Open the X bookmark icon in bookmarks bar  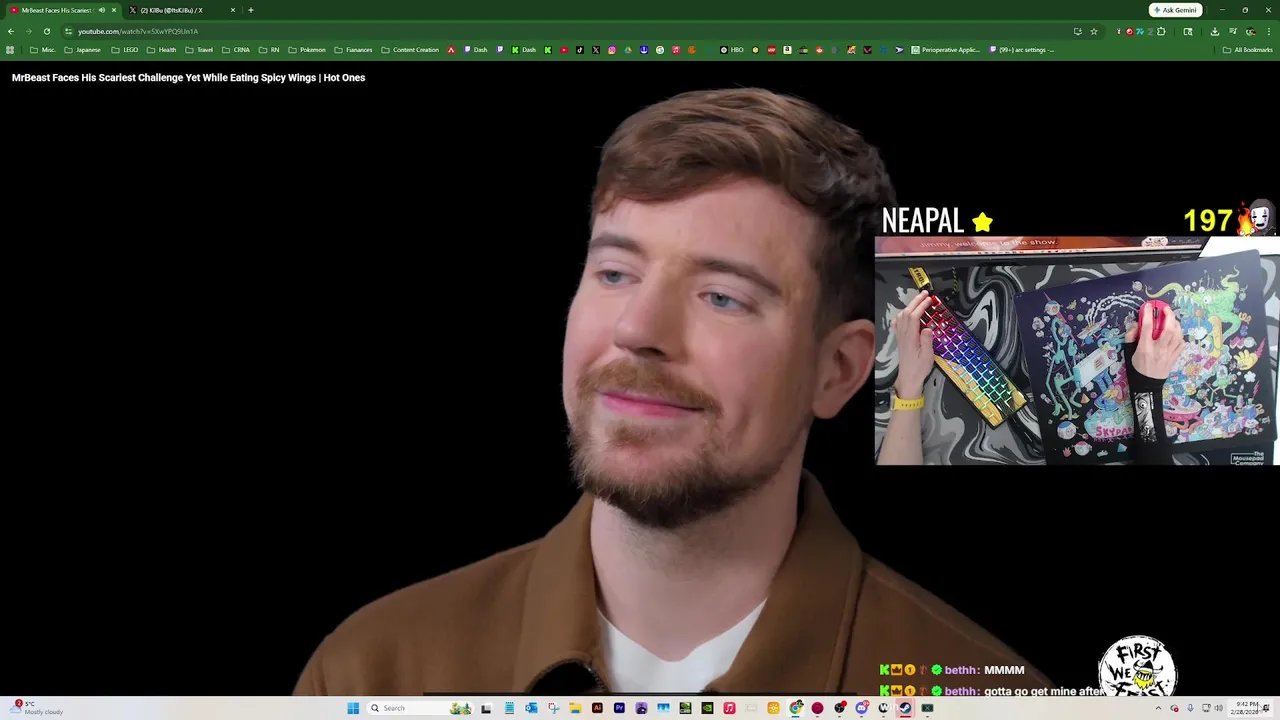pos(595,50)
